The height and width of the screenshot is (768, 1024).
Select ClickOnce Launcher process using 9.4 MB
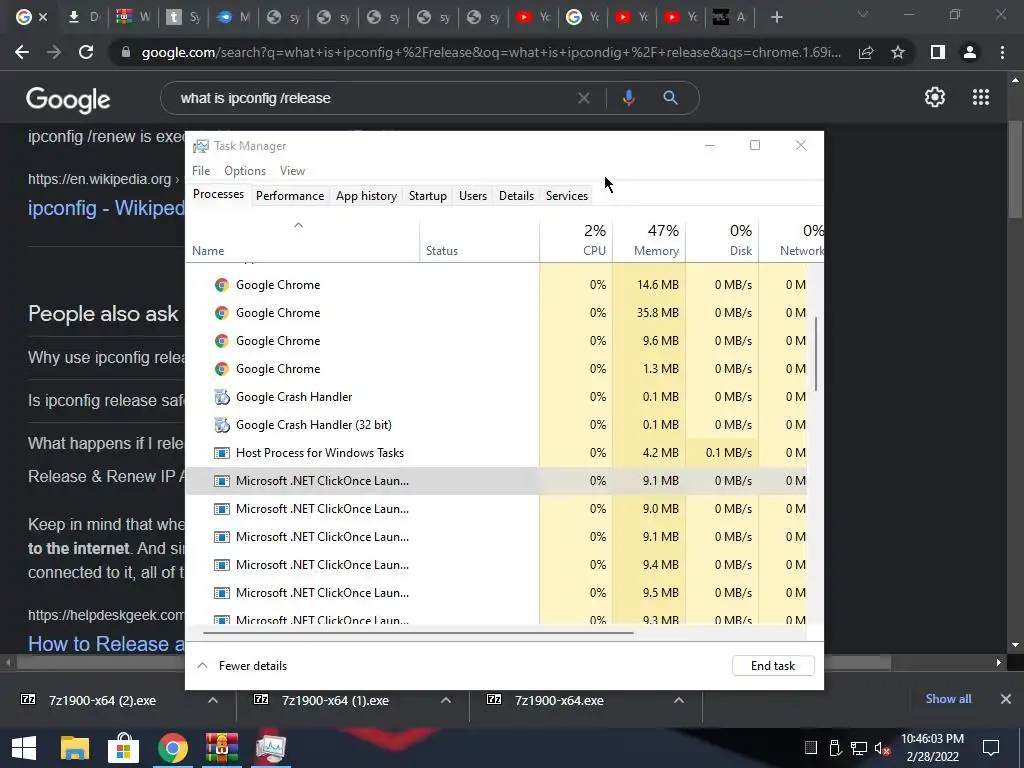[496, 565]
